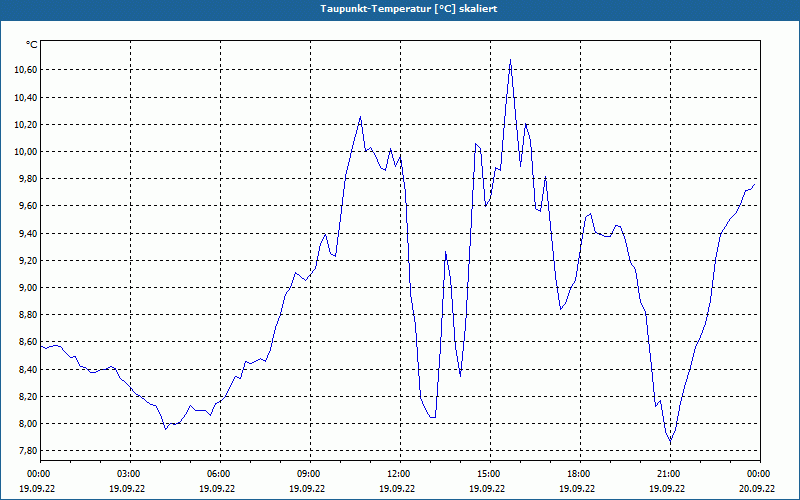Click the curve's highest peak above 10,60
Viewport: 800px width, 500px height.
(x=510, y=60)
